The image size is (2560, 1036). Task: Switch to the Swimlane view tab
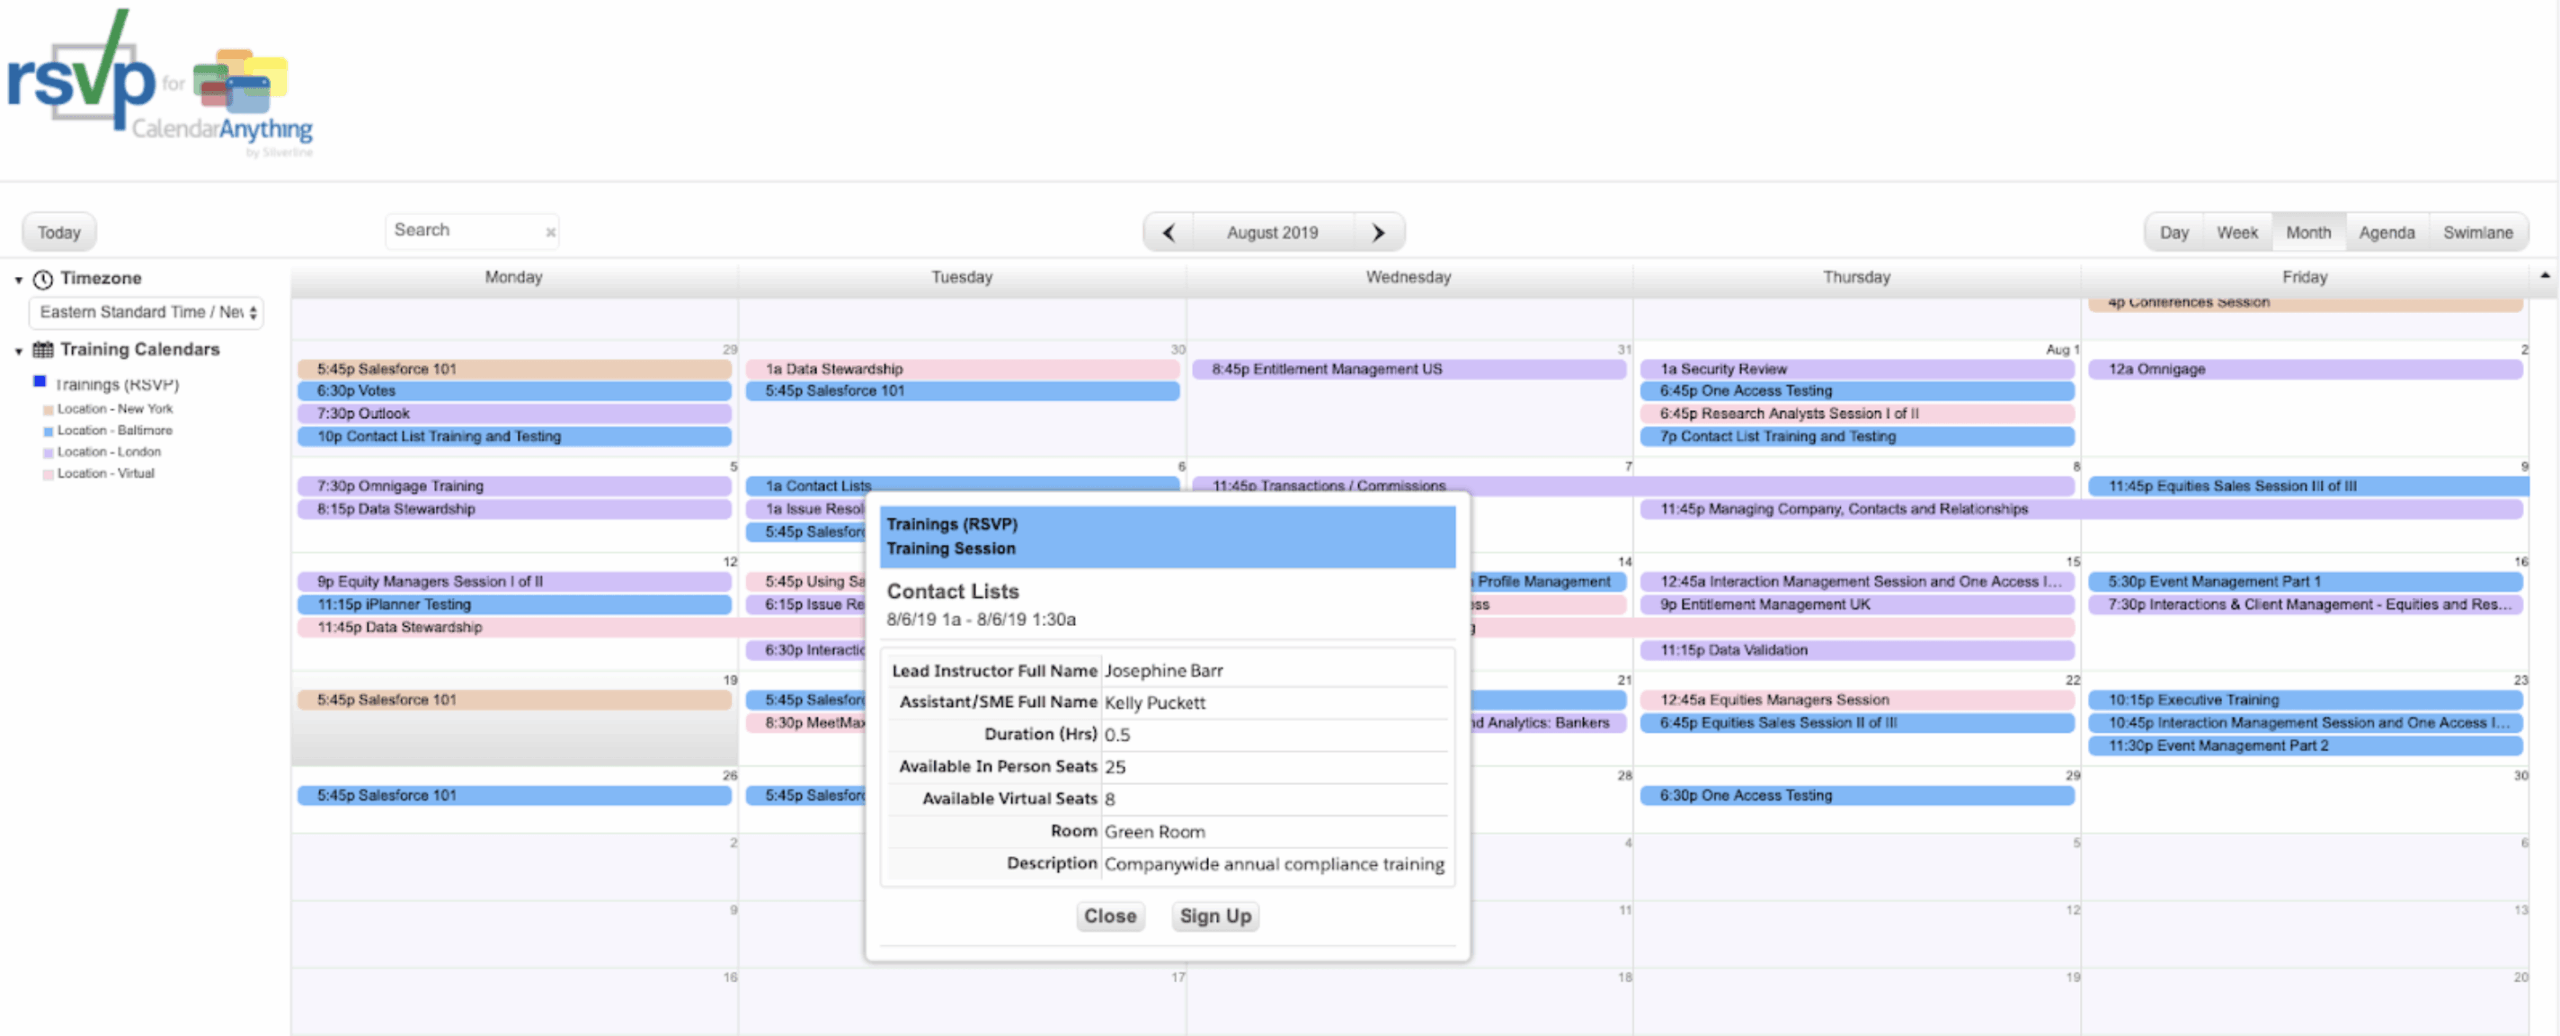click(2478, 231)
